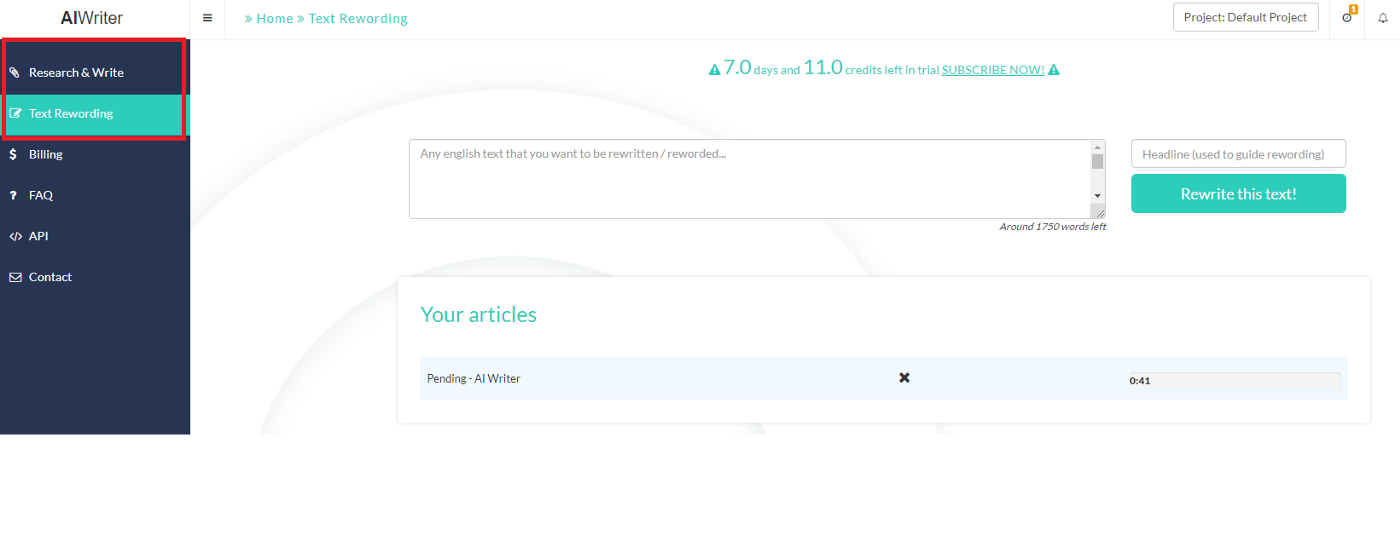Click the SUBSCRIBE NOW! link
The height and width of the screenshot is (552, 1400).
tap(993, 70)
